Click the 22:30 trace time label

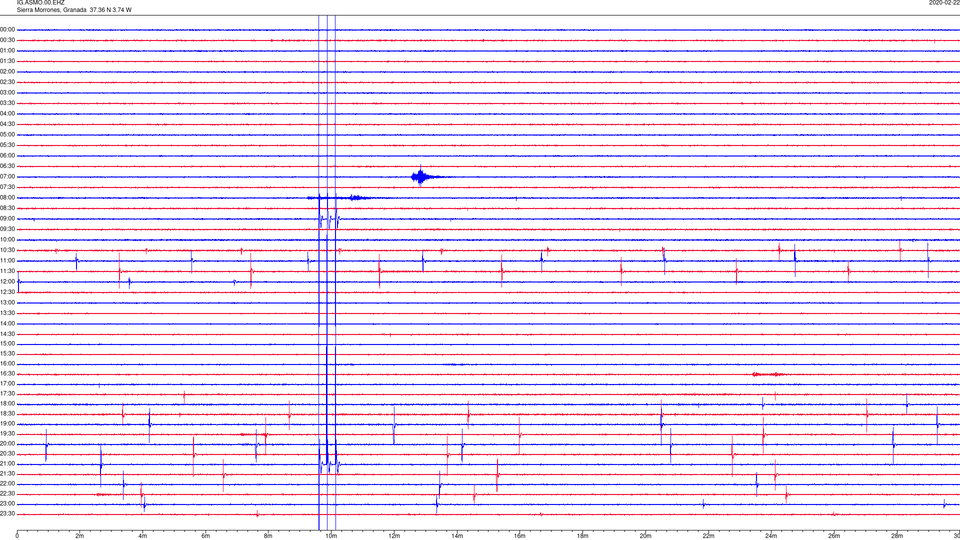point(7,493)
